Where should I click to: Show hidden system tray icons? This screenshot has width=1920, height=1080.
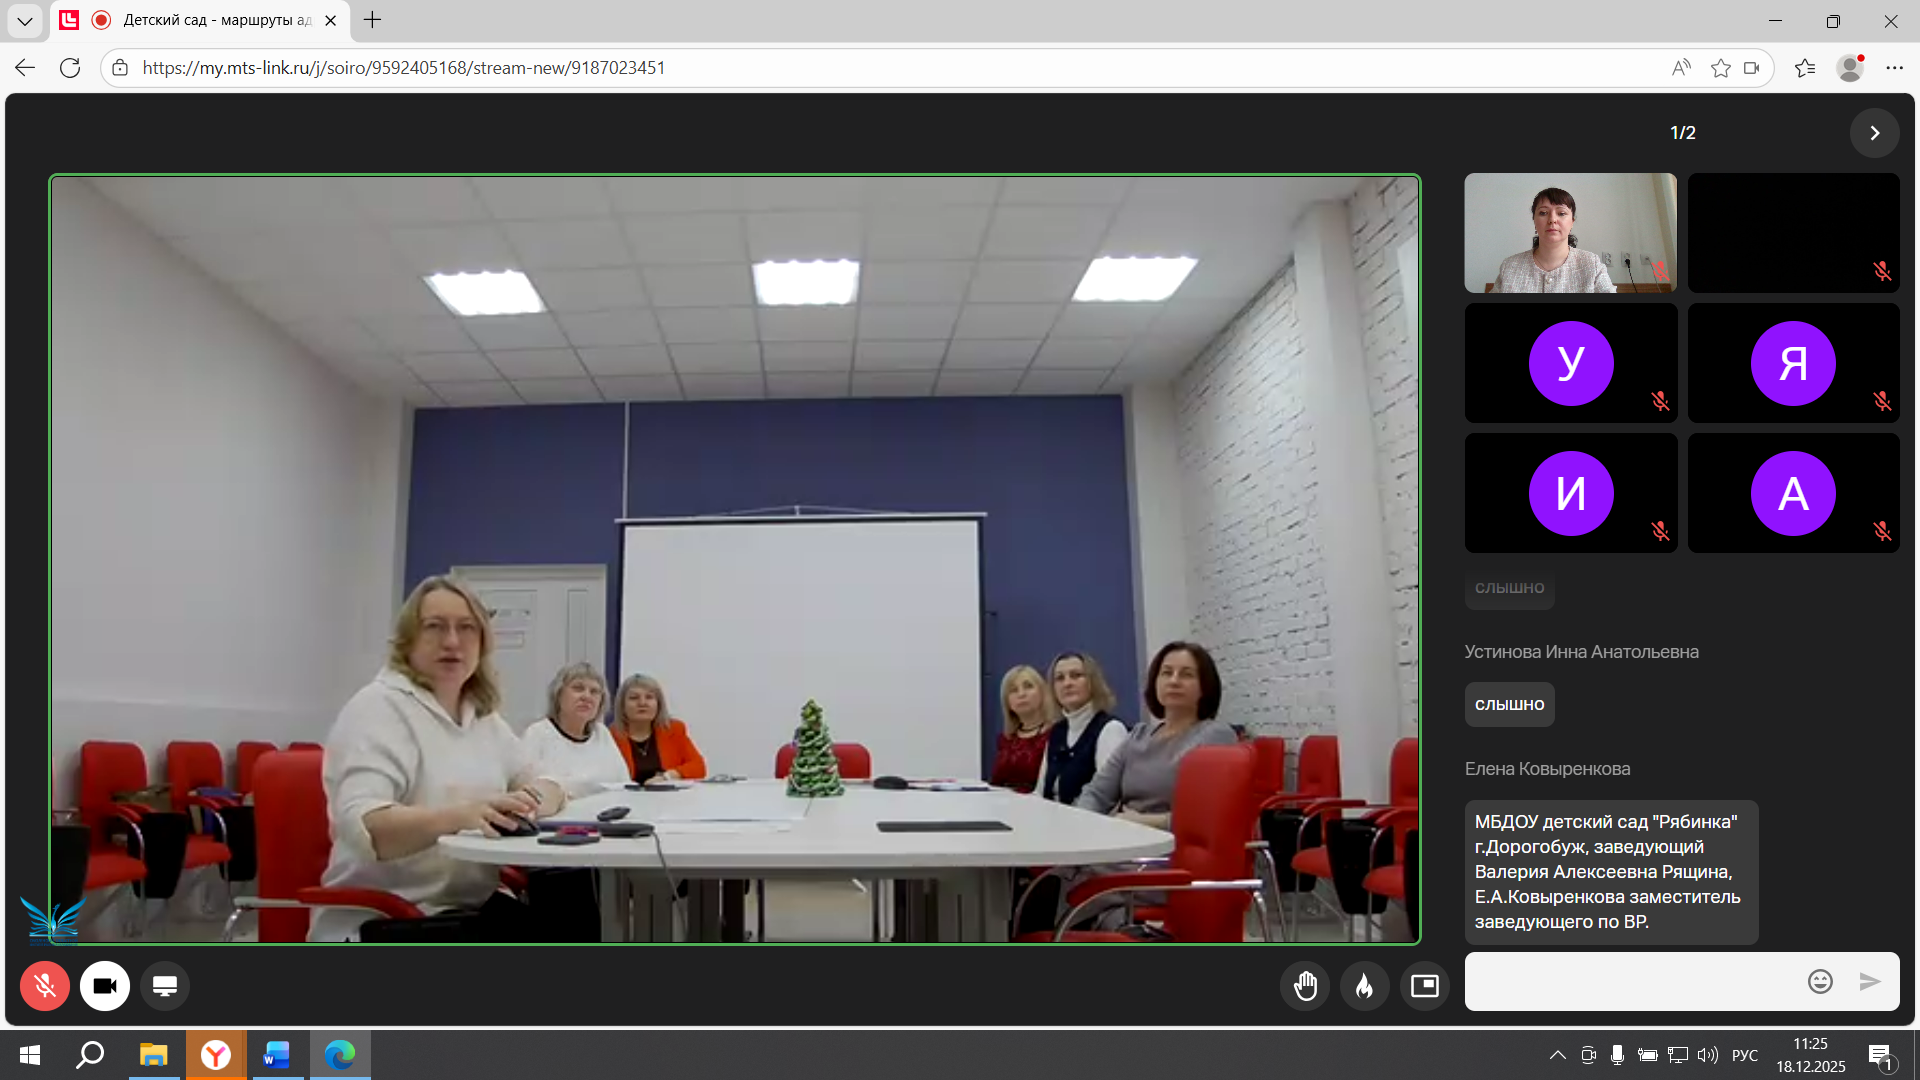1557,1055
